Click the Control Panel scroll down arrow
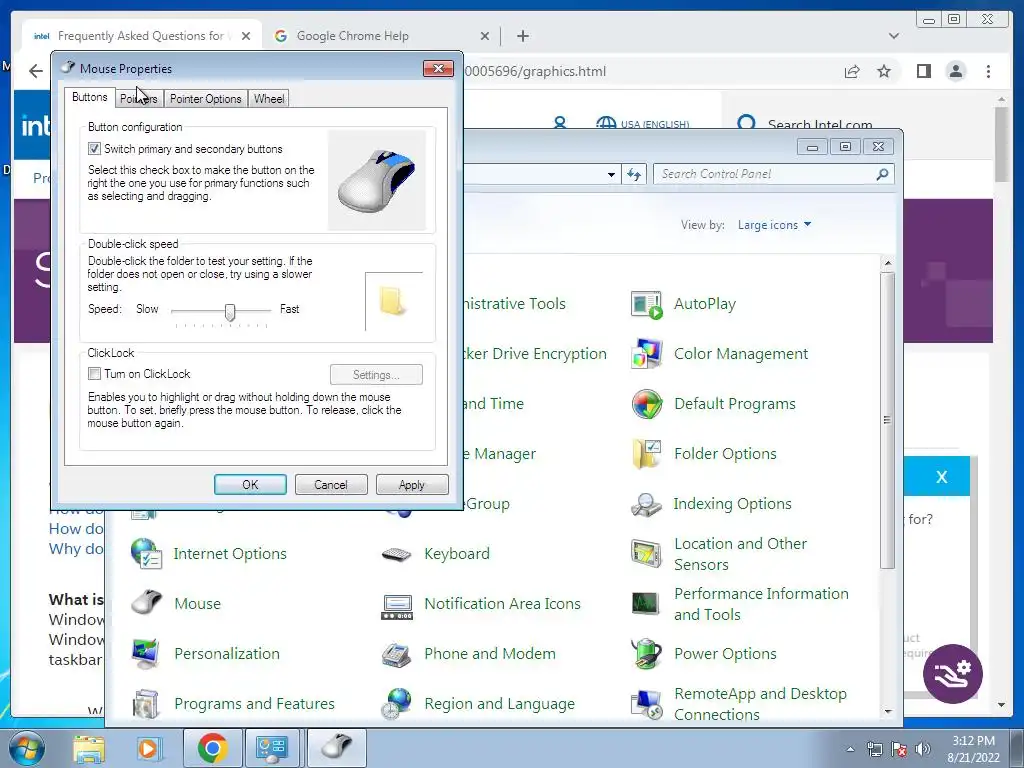 (x=887, y=711)
